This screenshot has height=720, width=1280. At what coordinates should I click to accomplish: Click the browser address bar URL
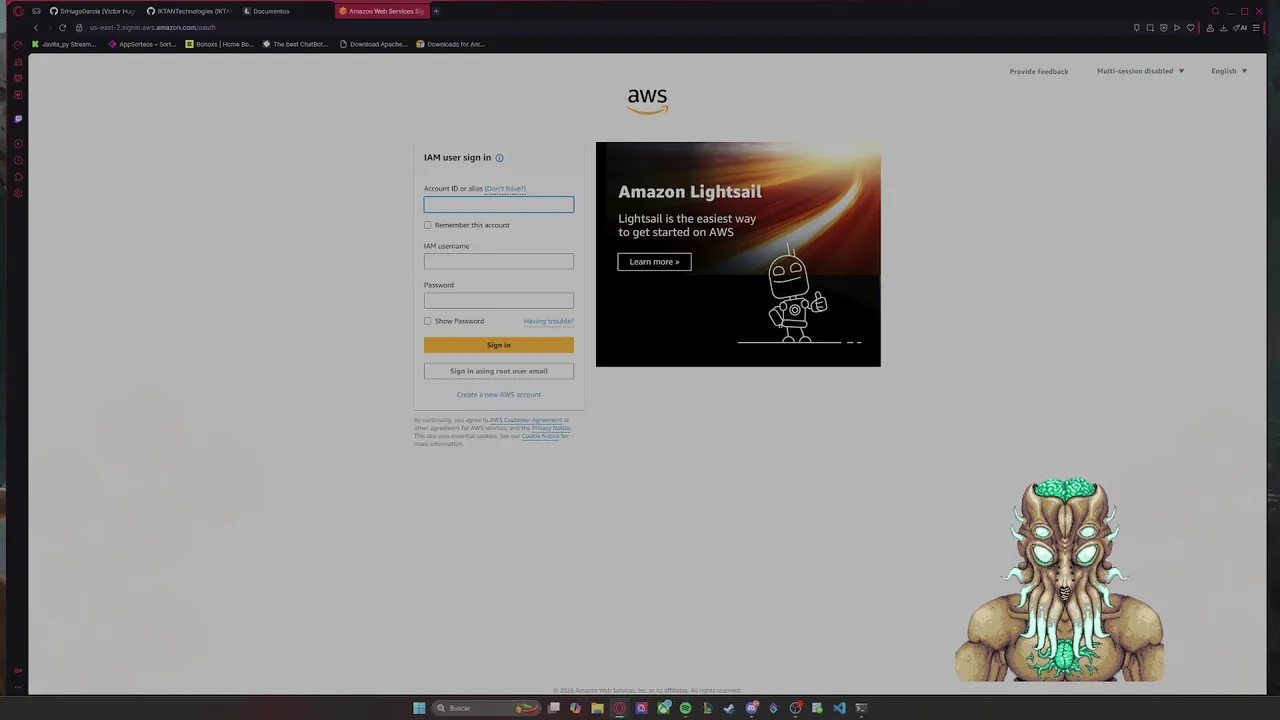tap(152, 28)
